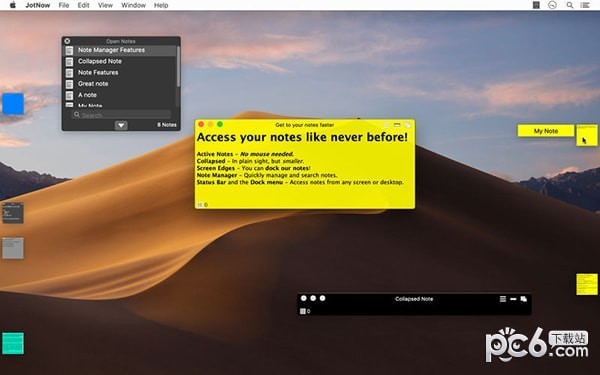
Task: Select Note Features in Open Notes list
Action: click(119, 72)
